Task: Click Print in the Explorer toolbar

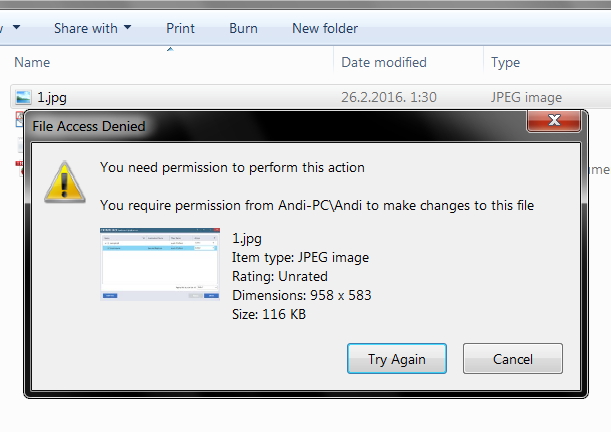Action: point(180,28)
